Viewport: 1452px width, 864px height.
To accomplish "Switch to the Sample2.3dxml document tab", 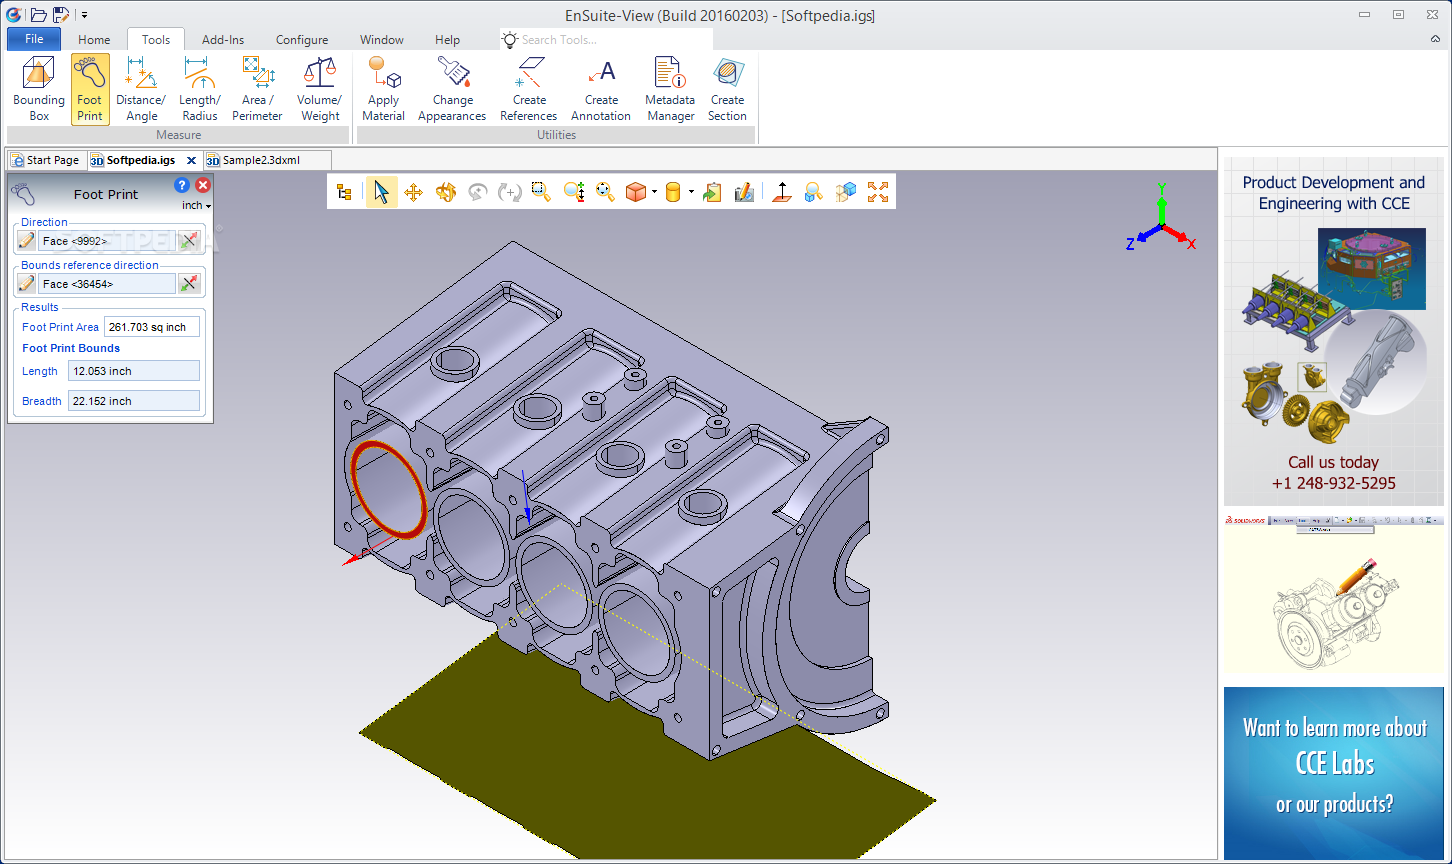I will coord(265,160).
